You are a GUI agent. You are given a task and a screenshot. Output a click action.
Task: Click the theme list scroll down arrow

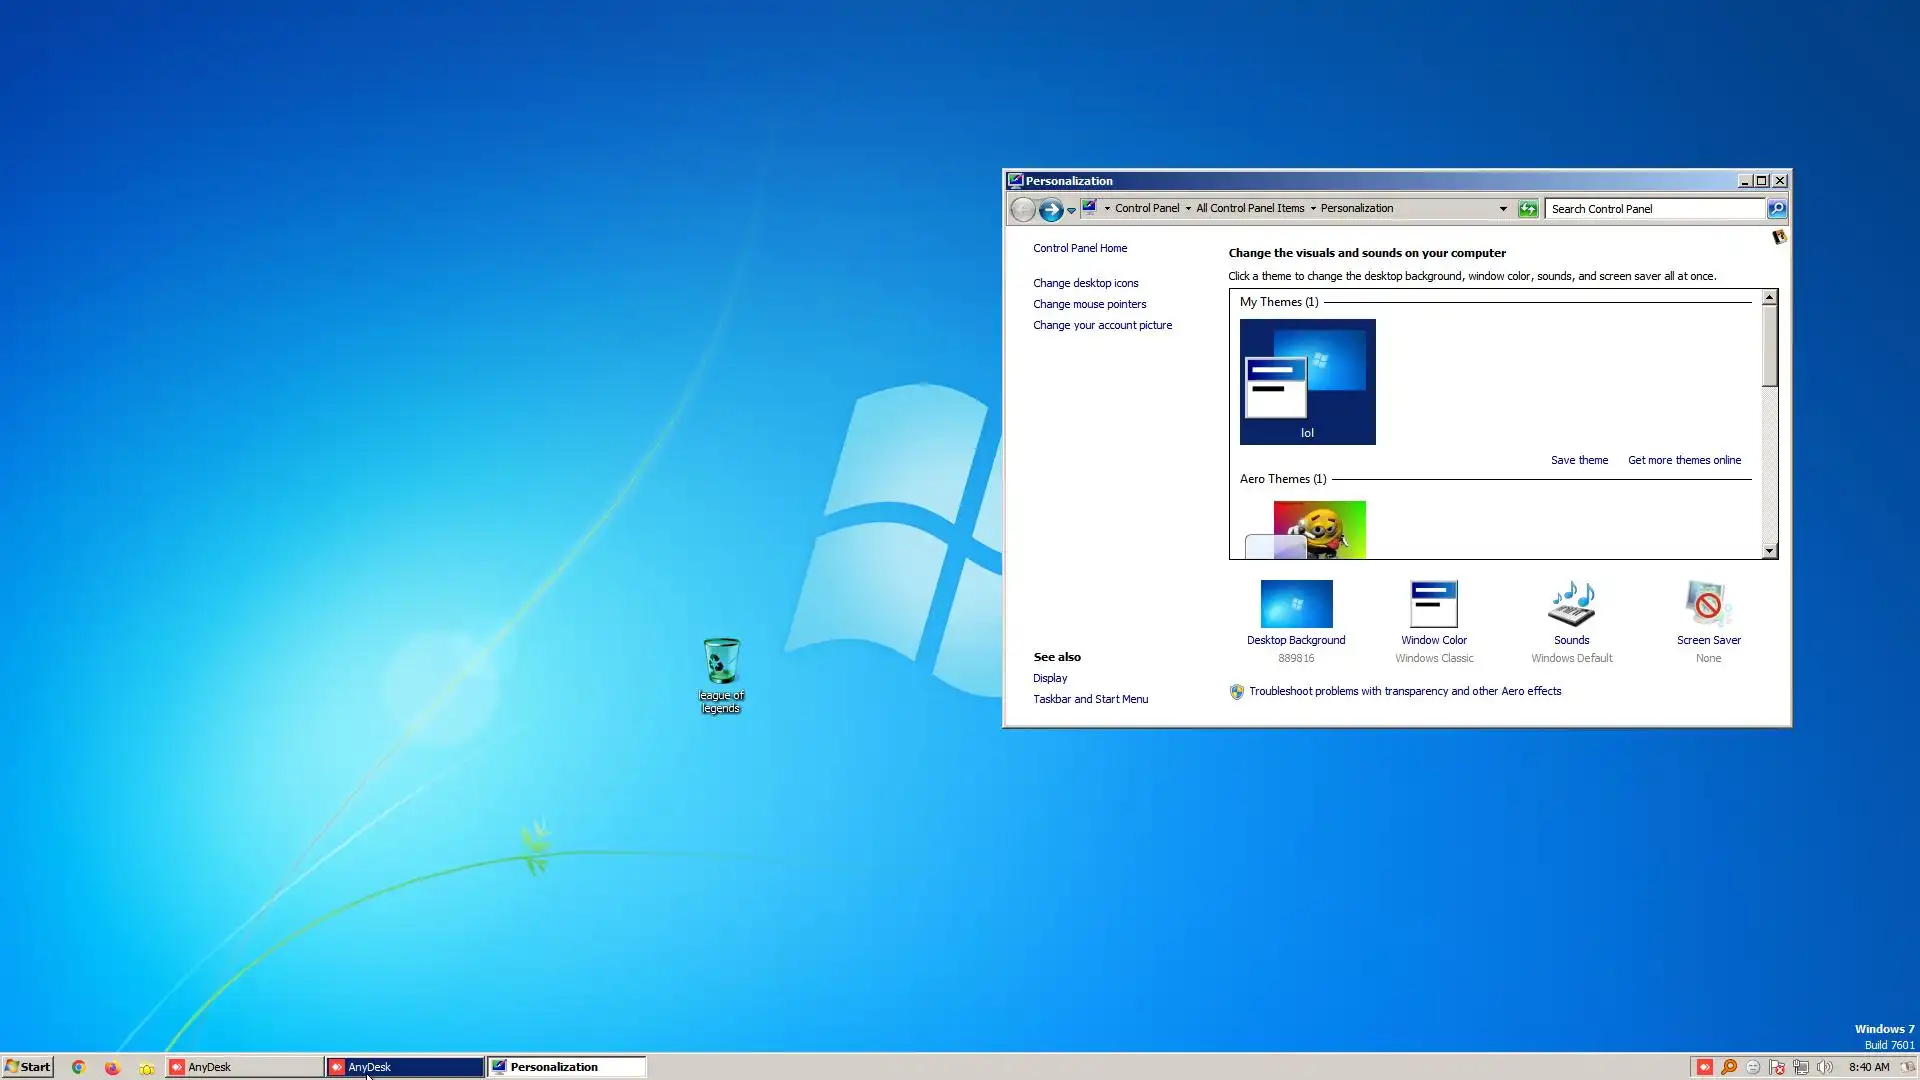coord(1769,551)
